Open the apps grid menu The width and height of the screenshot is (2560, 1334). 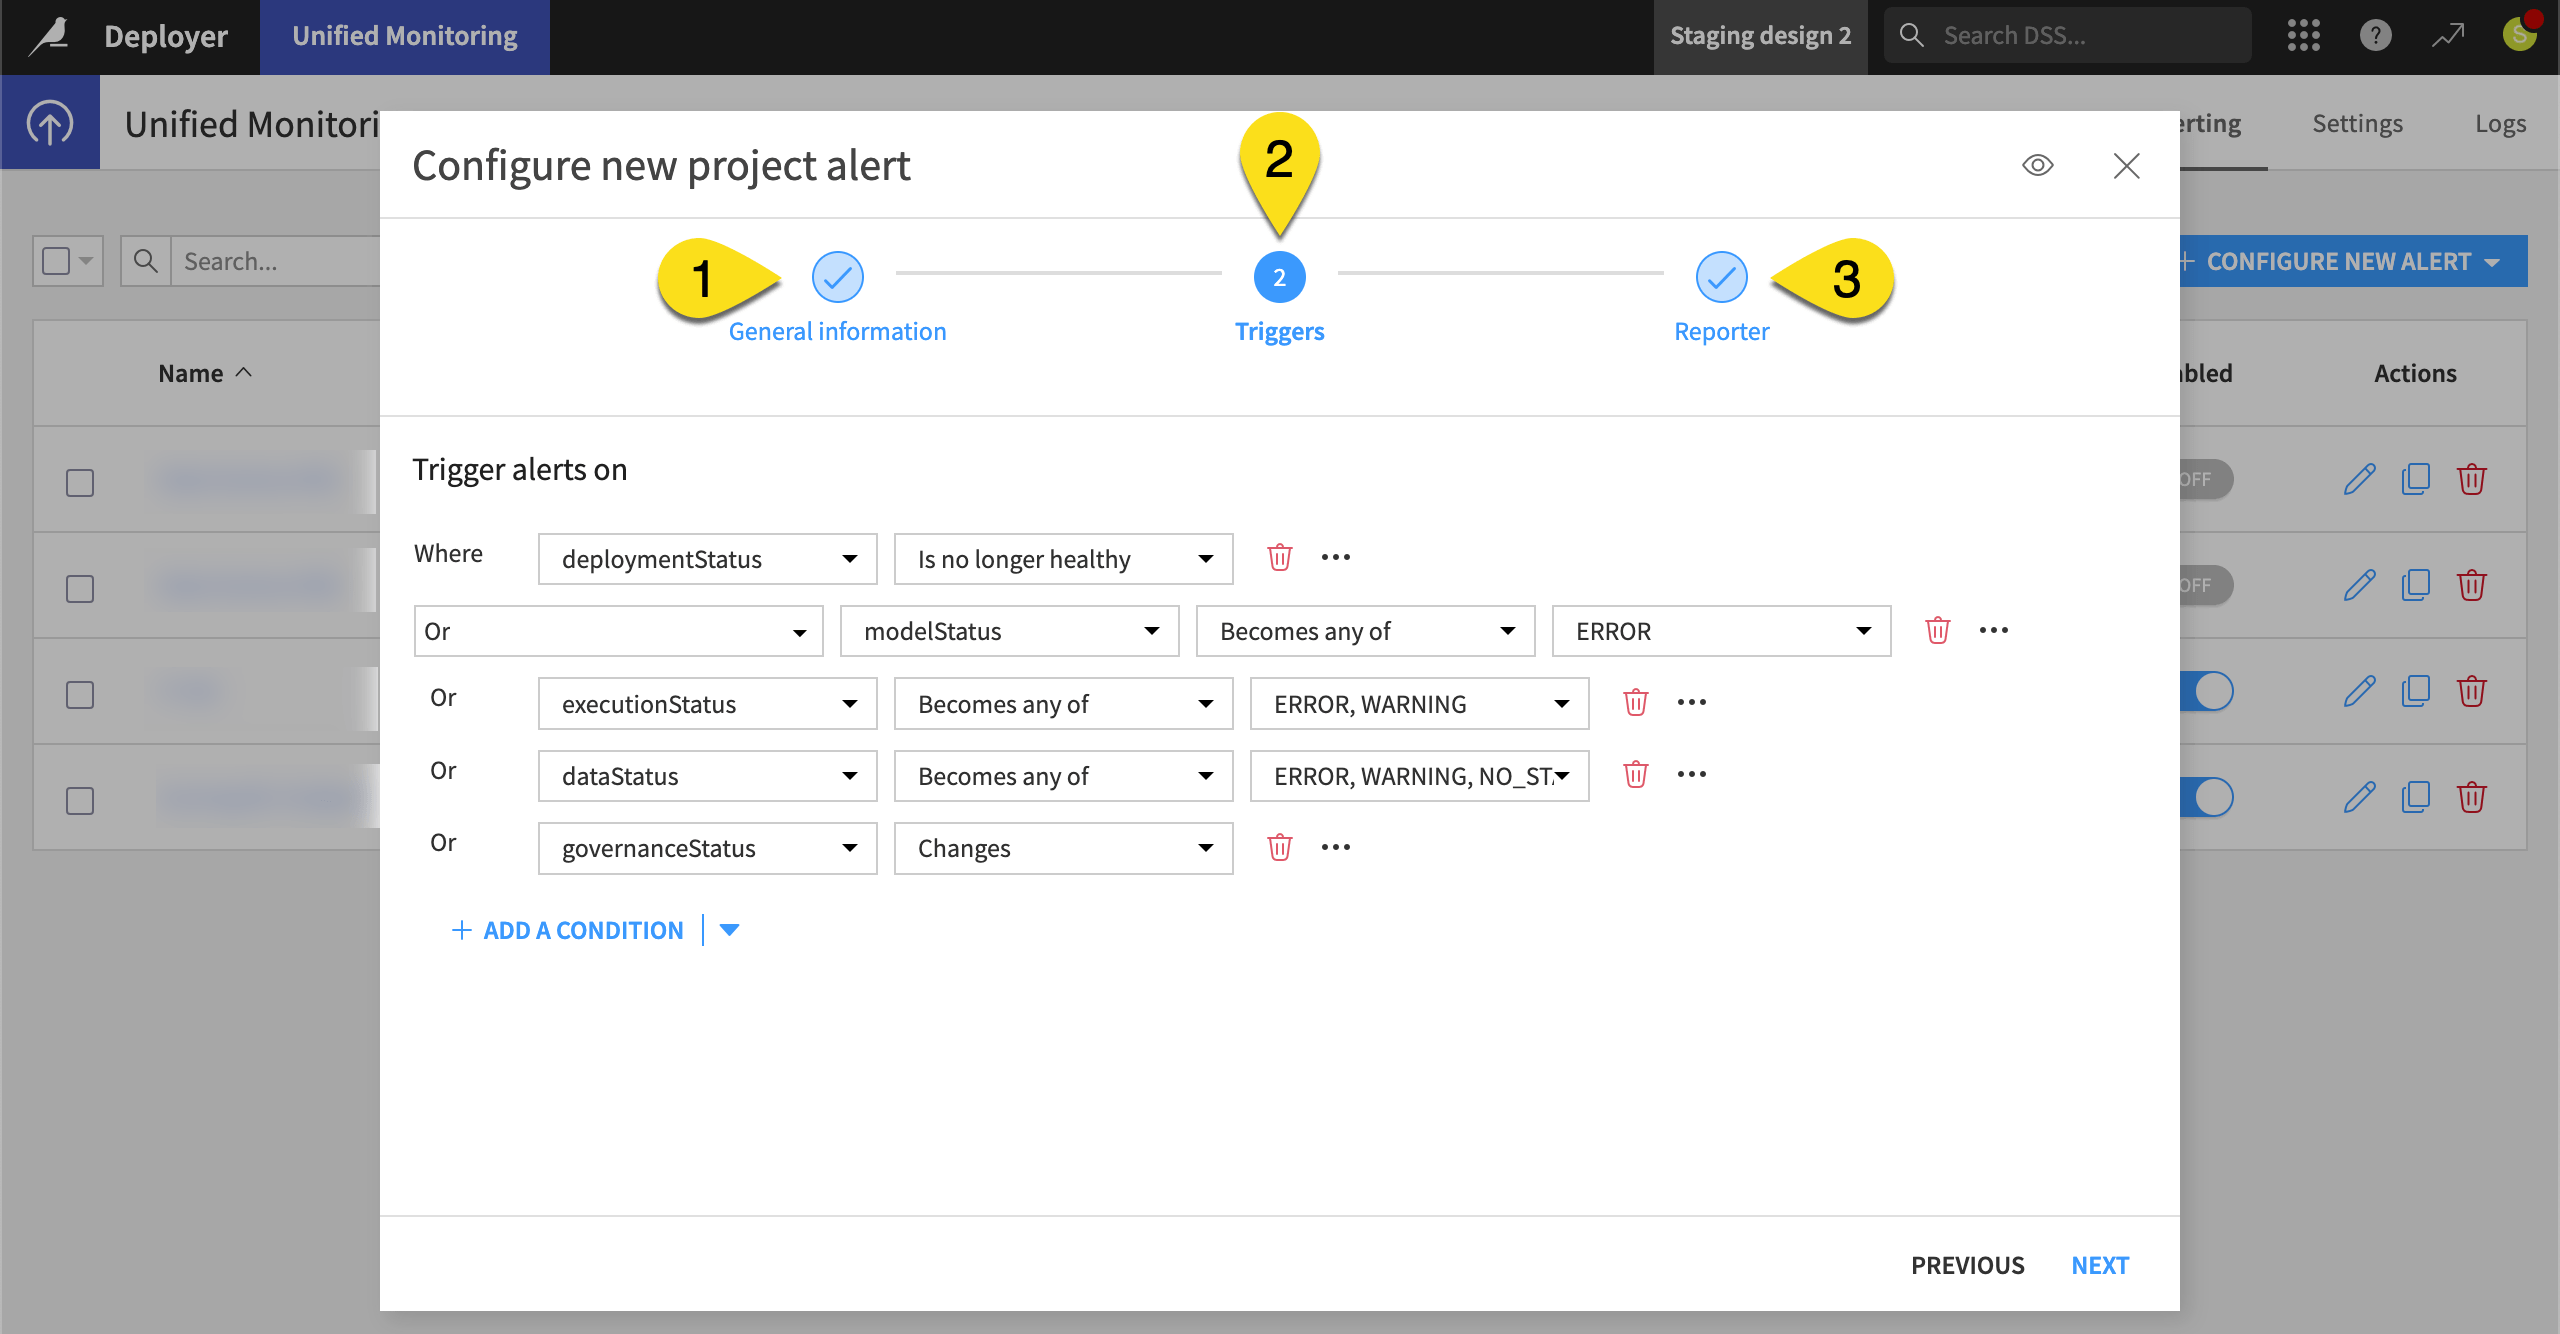(2304, 35)
